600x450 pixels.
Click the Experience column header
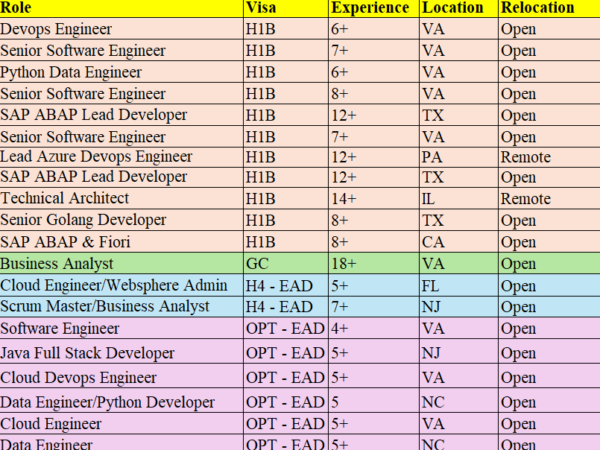(x=369, y=8)
